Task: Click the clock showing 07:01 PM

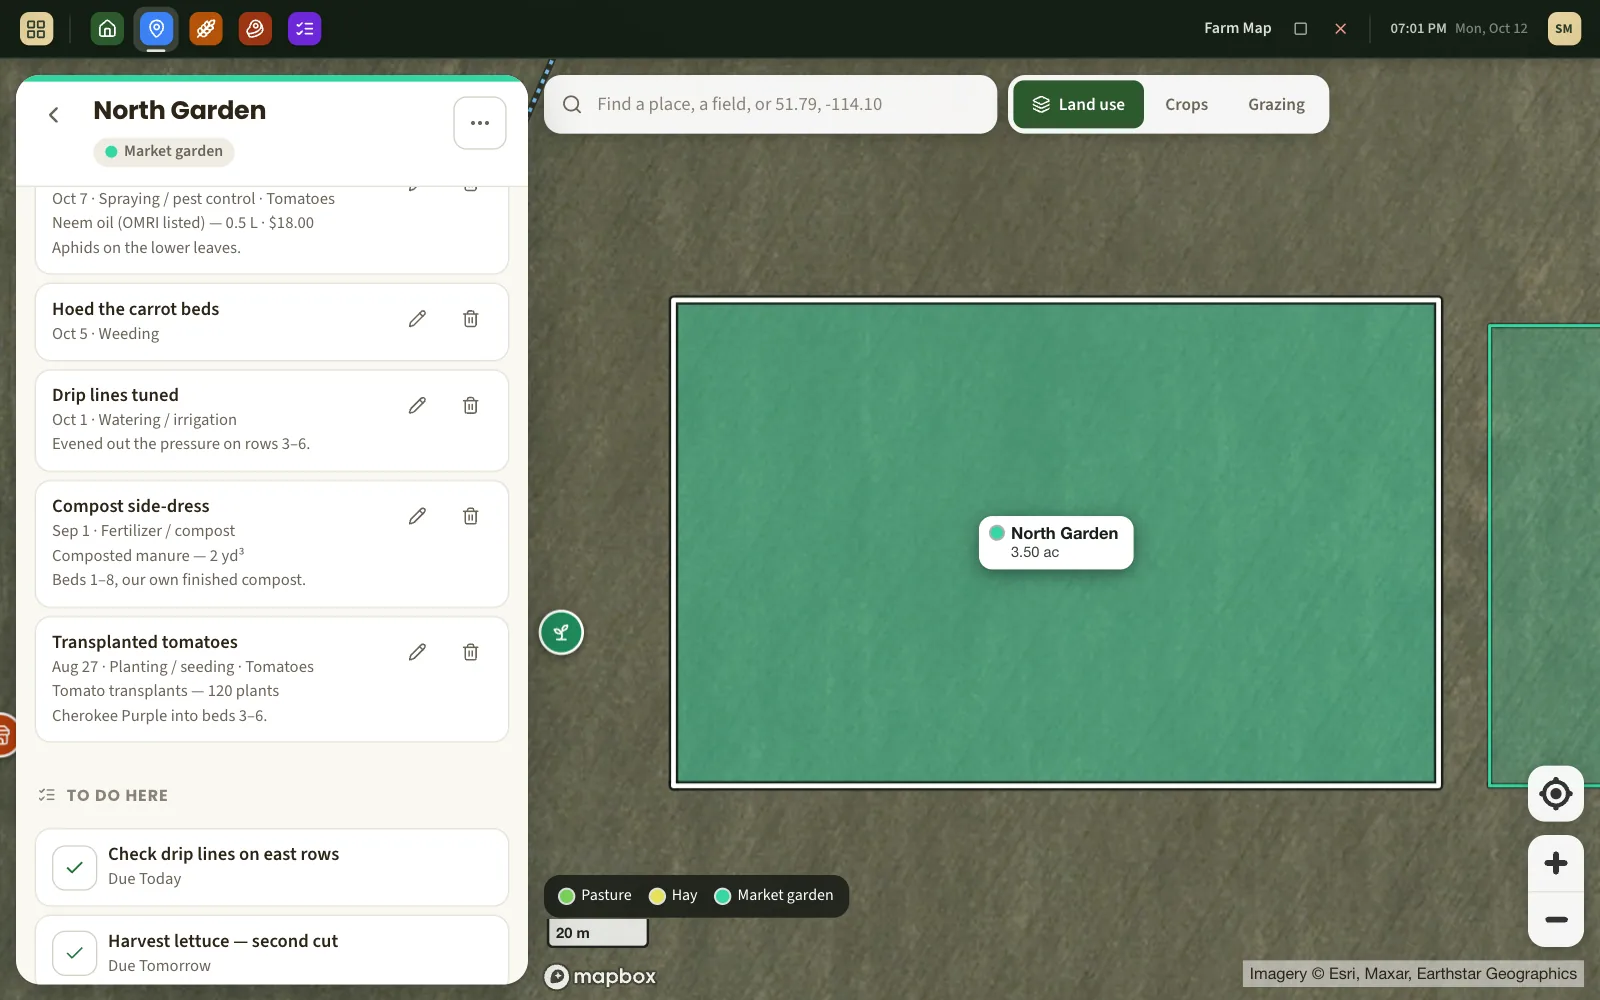Action: (1418, 29)
